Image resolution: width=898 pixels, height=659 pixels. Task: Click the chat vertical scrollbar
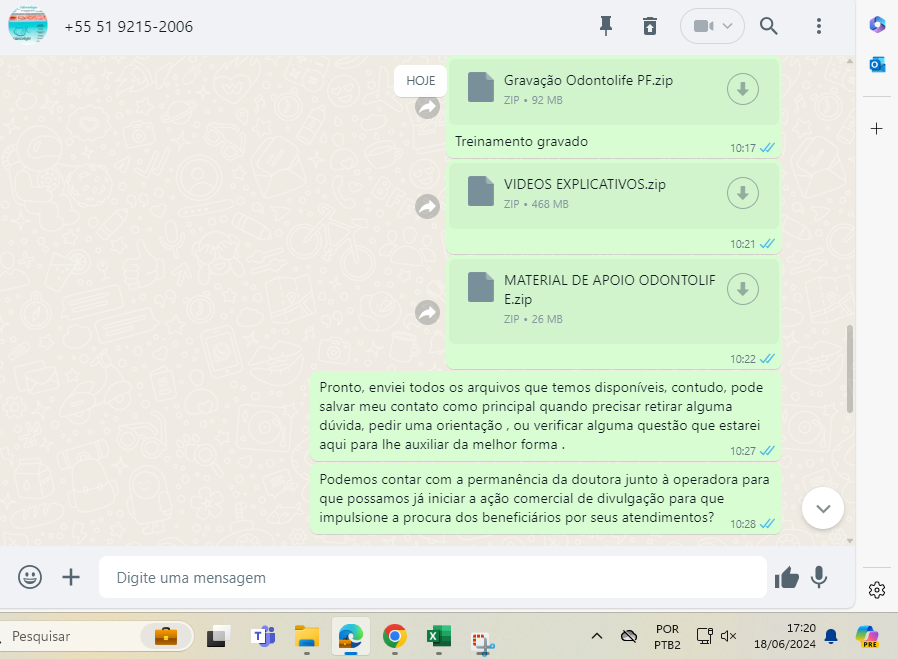850,367
